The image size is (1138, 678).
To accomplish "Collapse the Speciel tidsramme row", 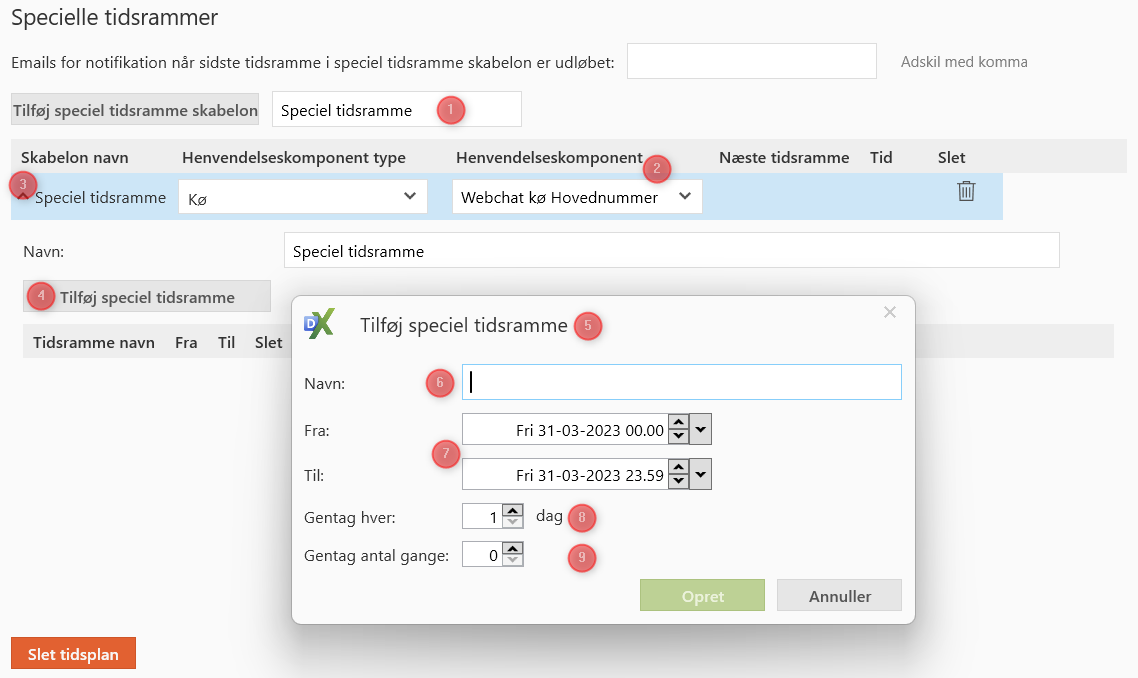I will coord(23,197).
